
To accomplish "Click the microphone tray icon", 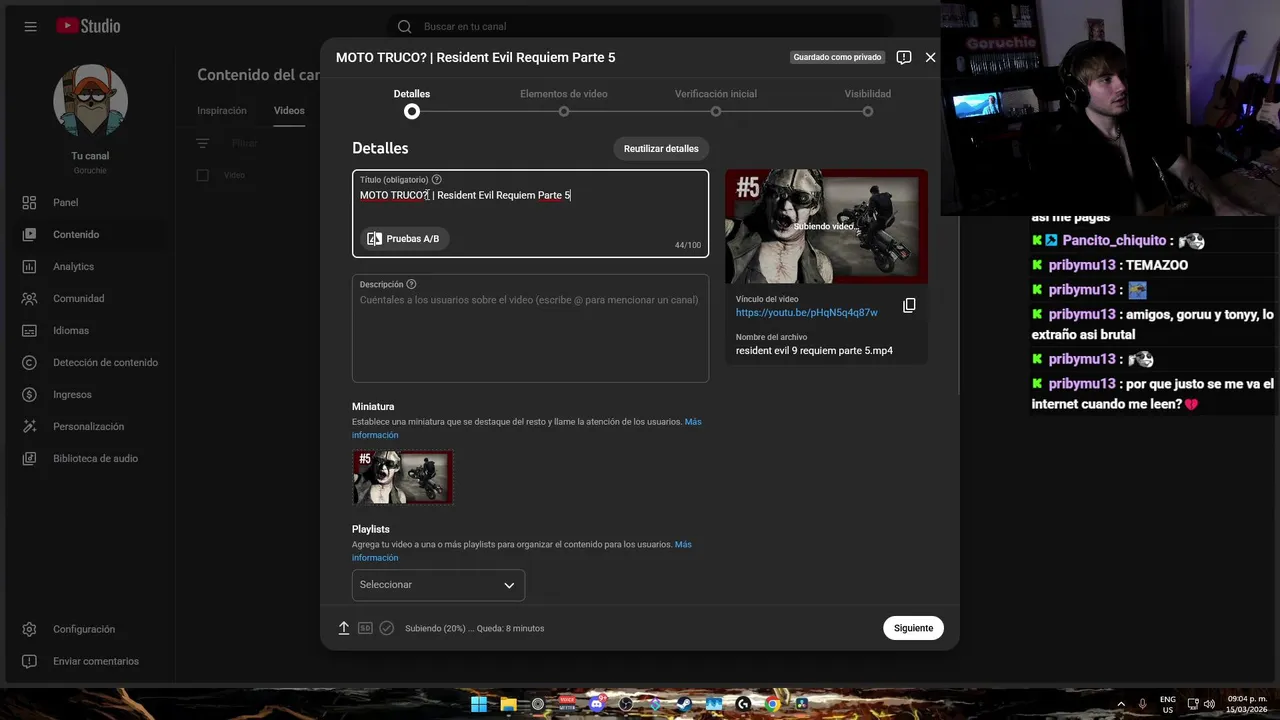I will pyautogui.click(x=1142, y=704).
